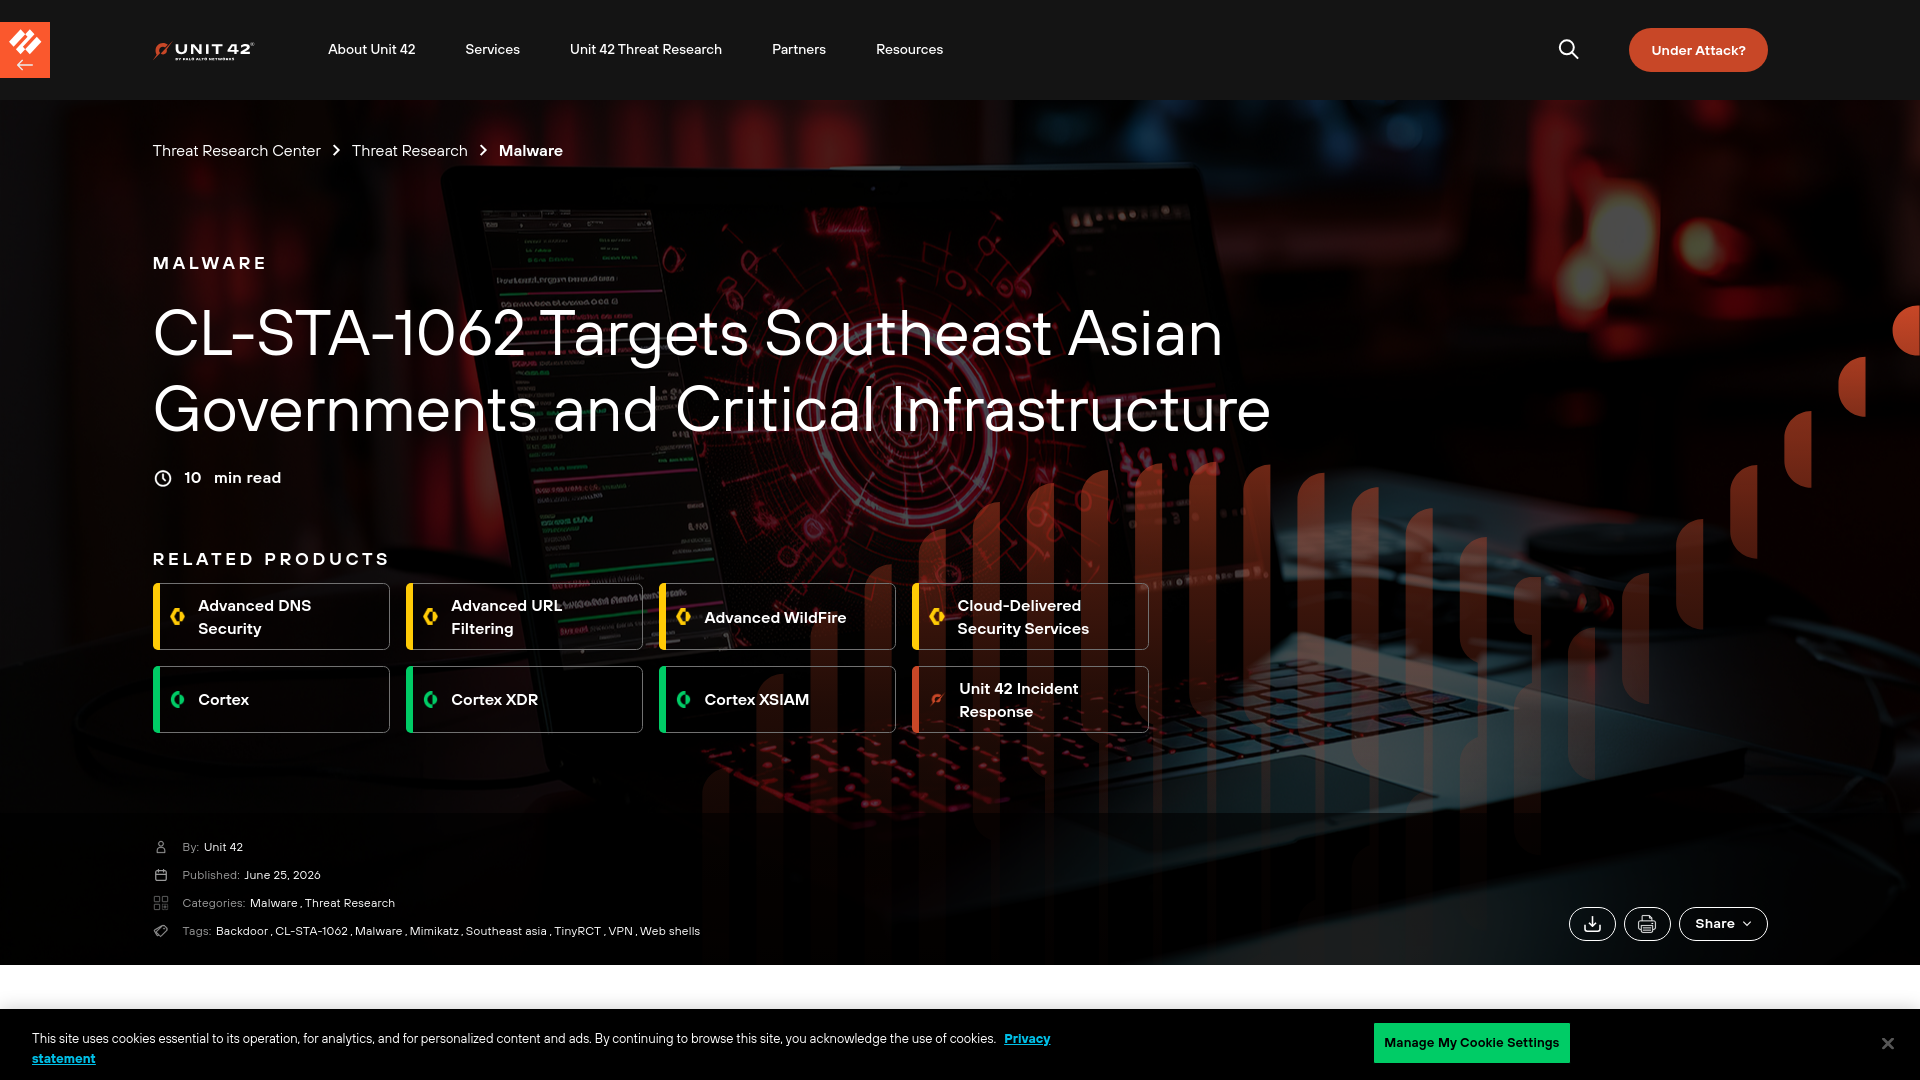Screen dimensions: 1920x1080
Task: Open the Malware tag
Action: 378,931
